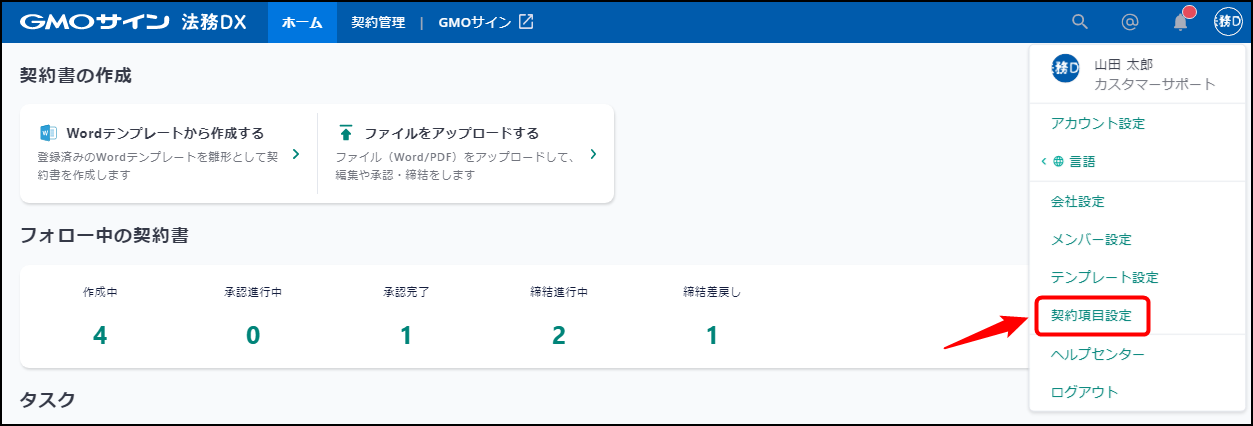Open the search magnifier icon

(1079, 21)
